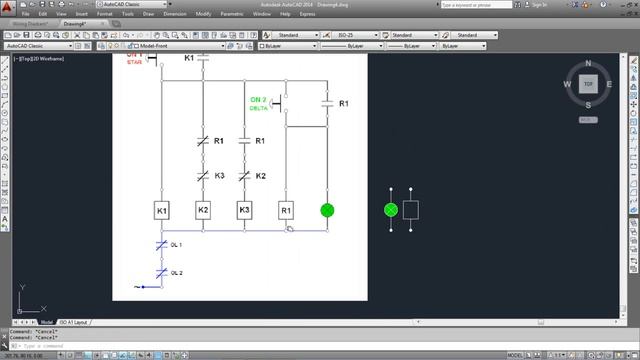Switch to ISO A1 Layout tab
The height and width of the screenshot is (360, 640).
point(73,322)
